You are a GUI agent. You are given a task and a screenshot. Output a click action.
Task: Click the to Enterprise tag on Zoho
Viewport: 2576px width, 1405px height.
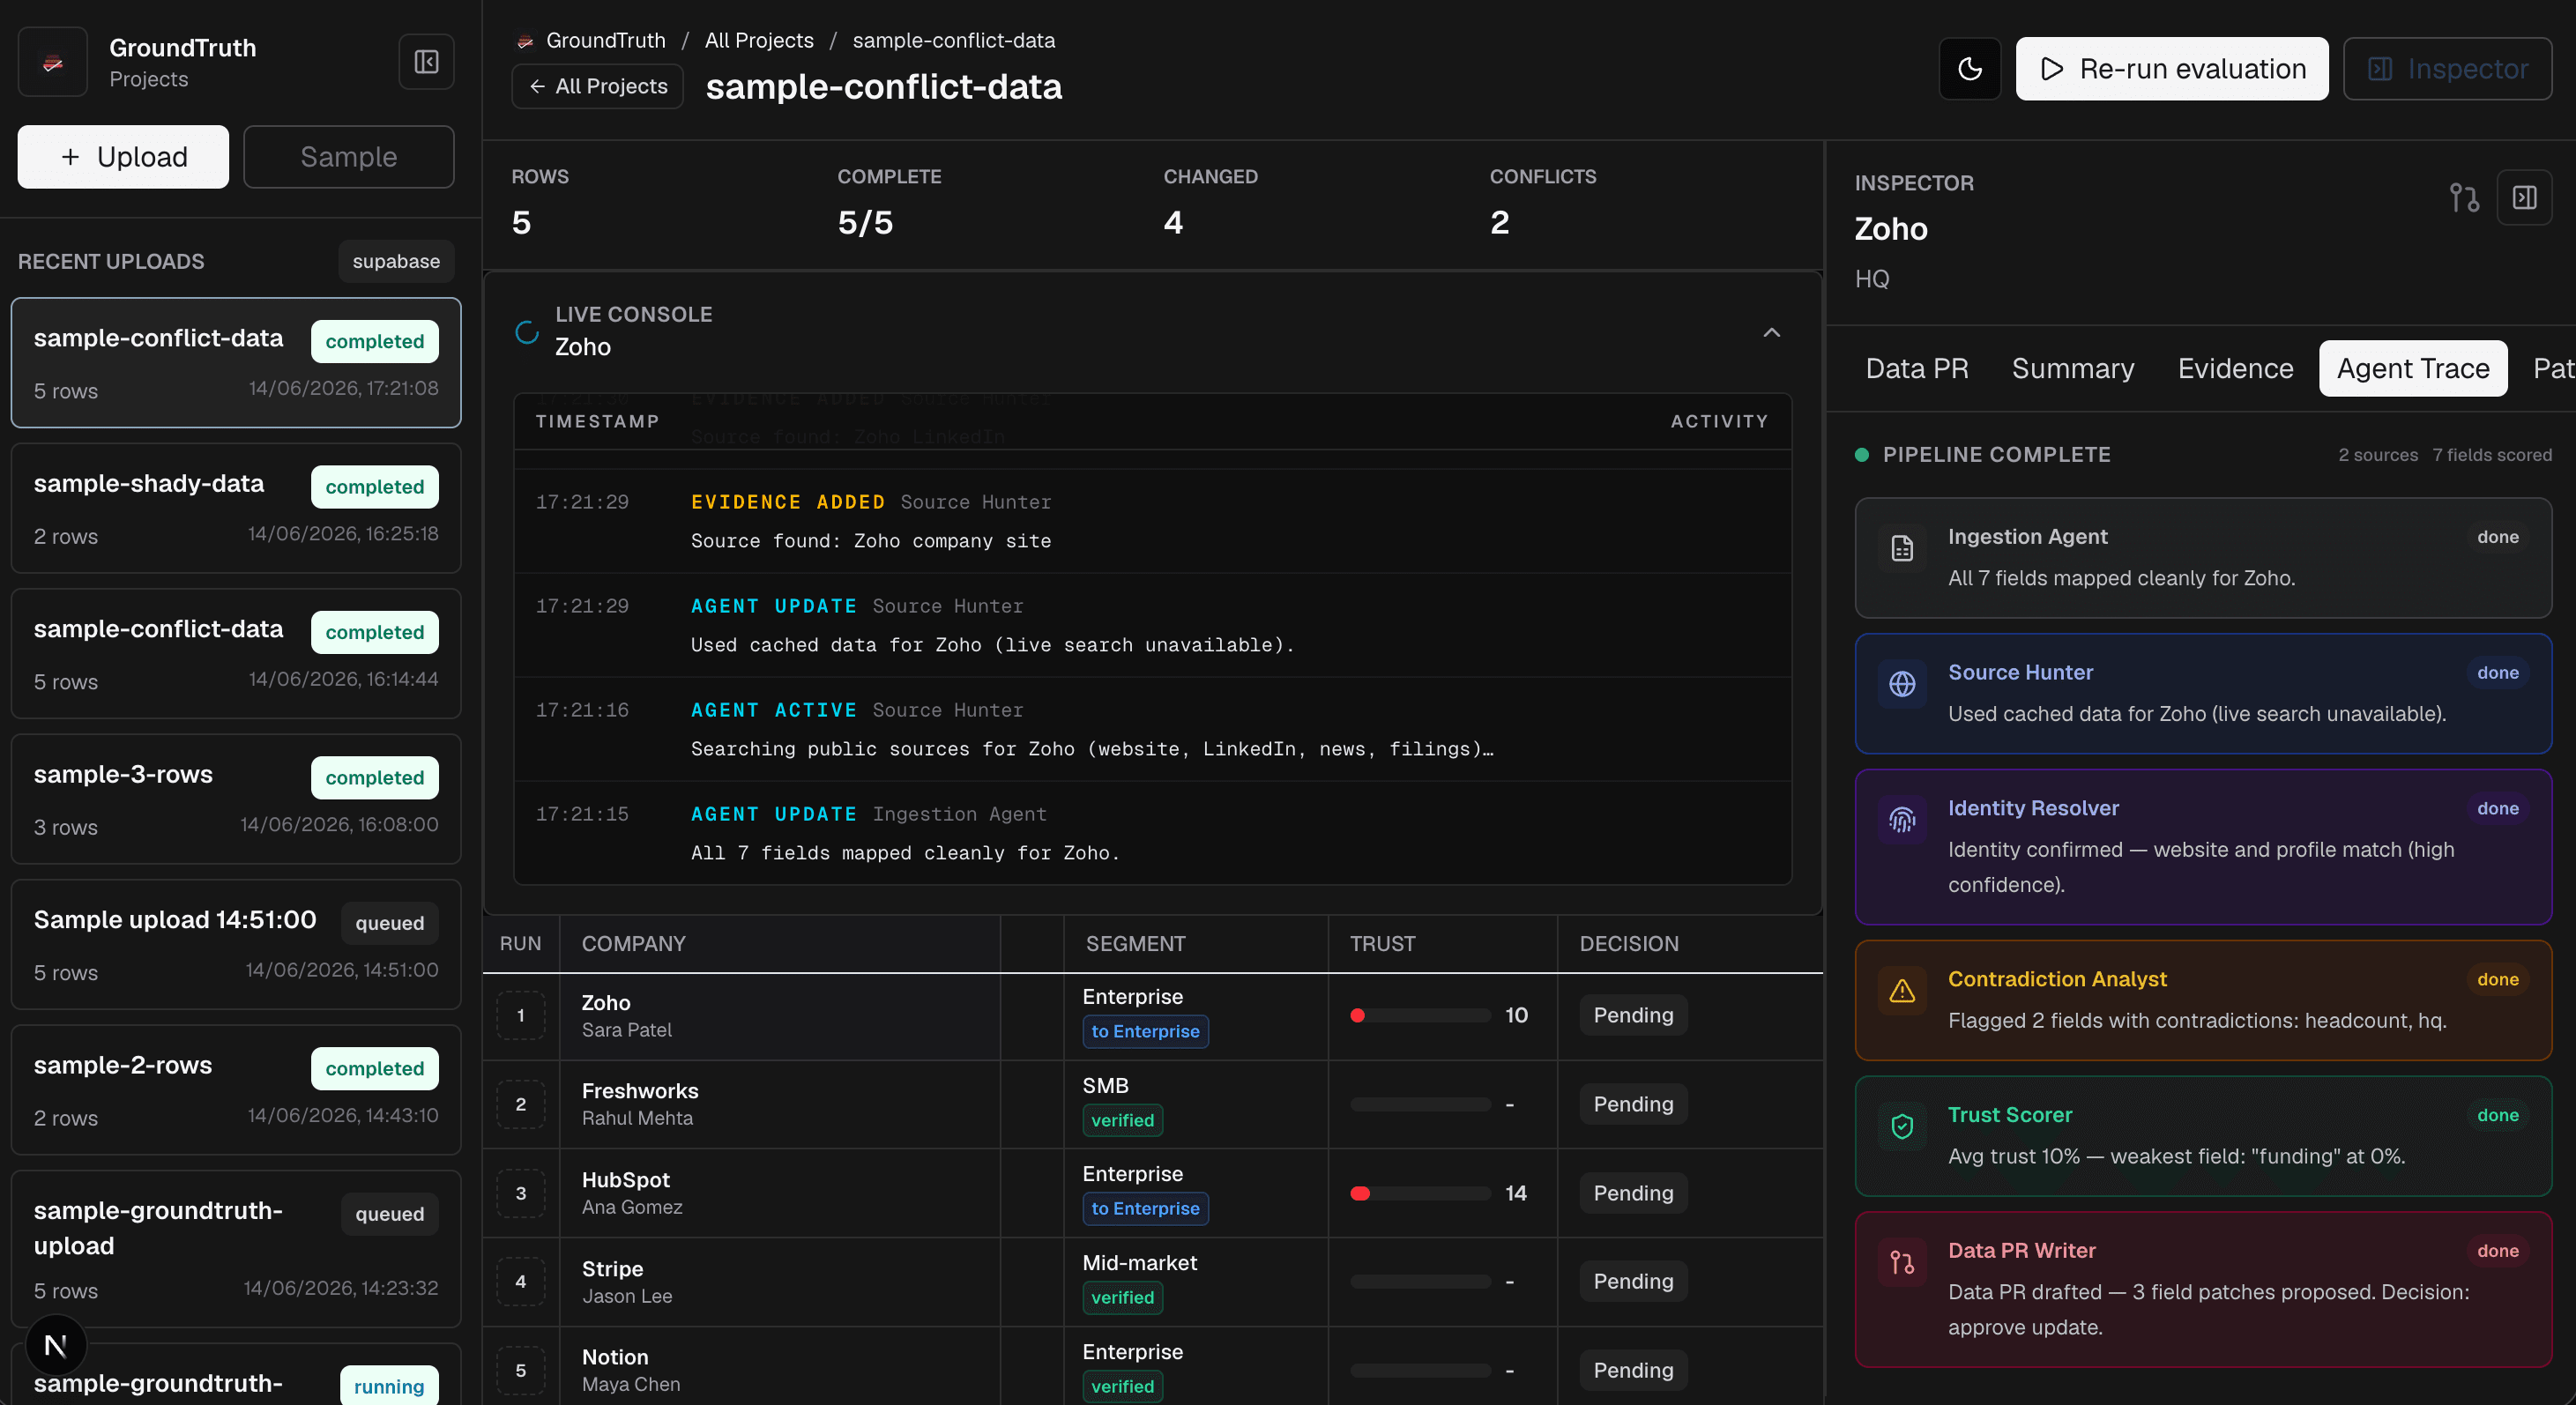[x=1145, y=1032]
